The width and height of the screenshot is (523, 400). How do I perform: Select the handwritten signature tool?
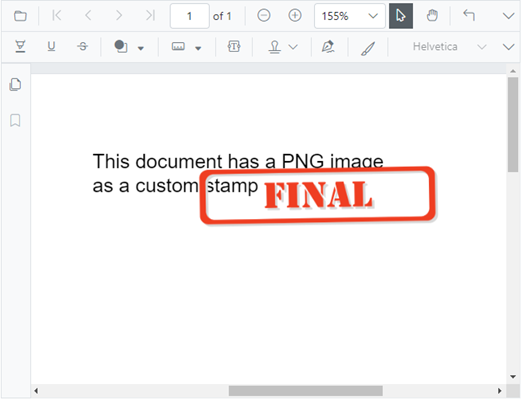pos(328,47)
